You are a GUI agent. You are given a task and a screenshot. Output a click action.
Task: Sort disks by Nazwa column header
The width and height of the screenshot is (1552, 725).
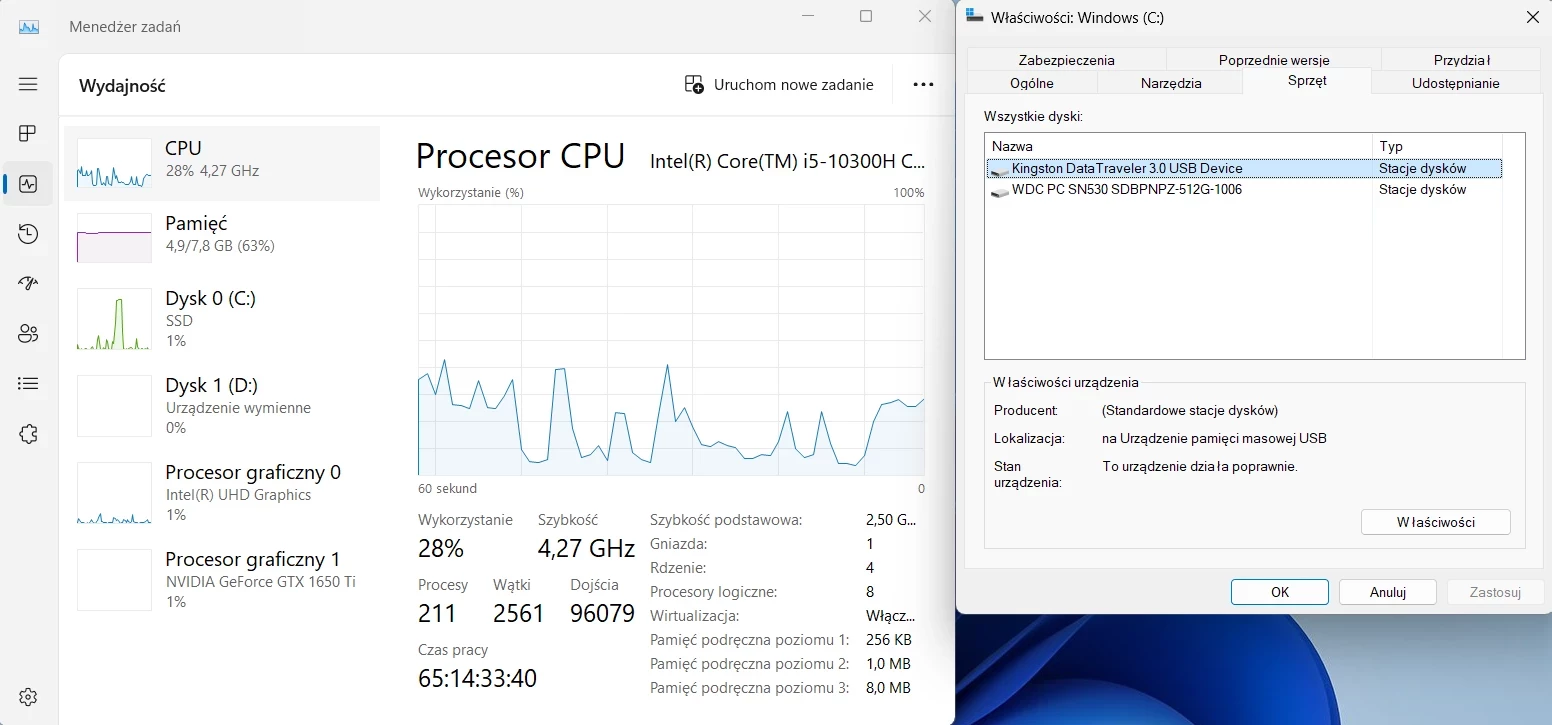(1179, 146)
